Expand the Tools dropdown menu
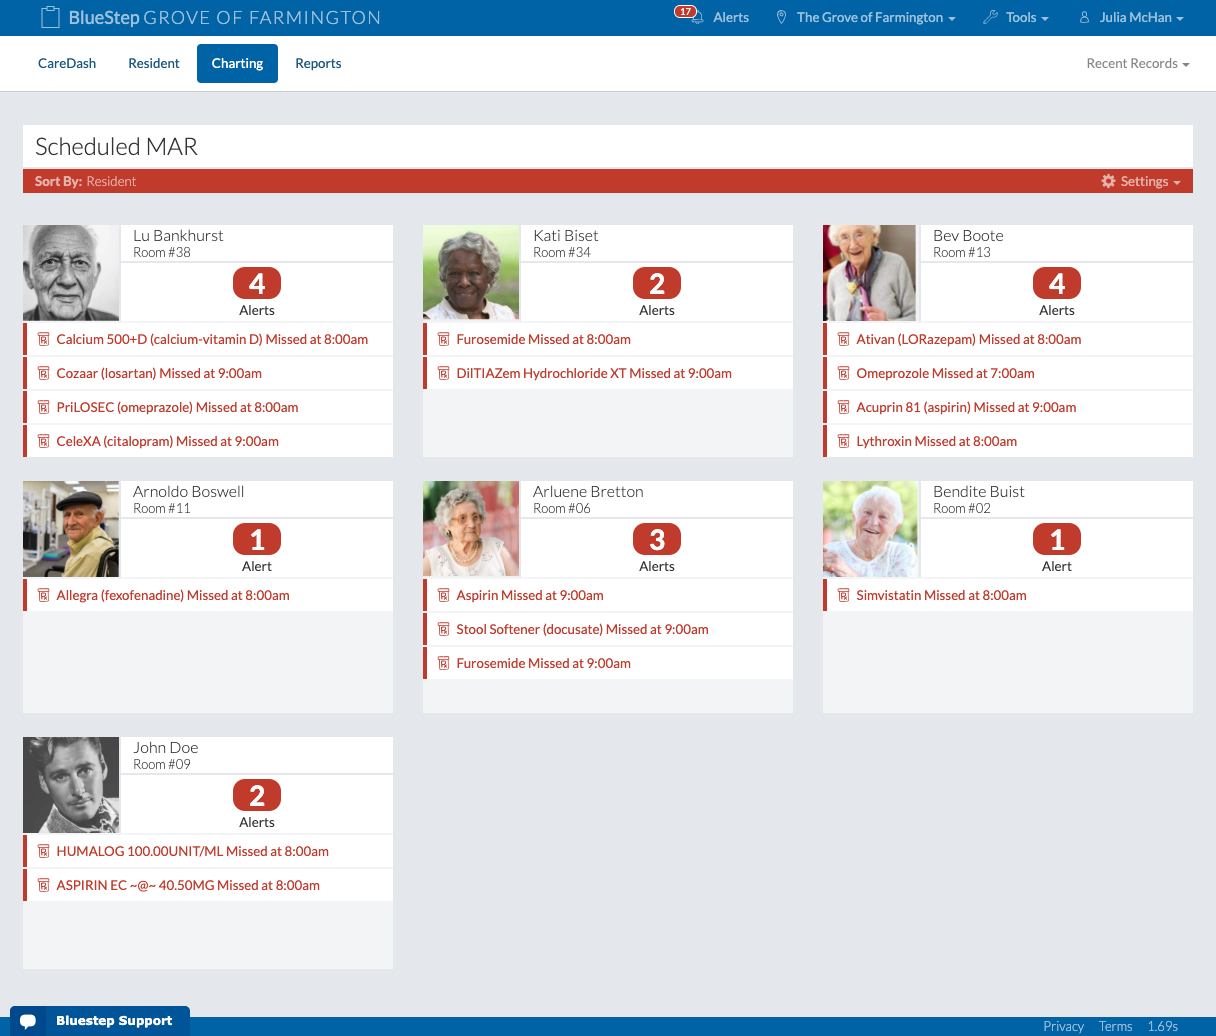The image size is (1216, 1036). pyautogui.click(x=1017, y=17)
